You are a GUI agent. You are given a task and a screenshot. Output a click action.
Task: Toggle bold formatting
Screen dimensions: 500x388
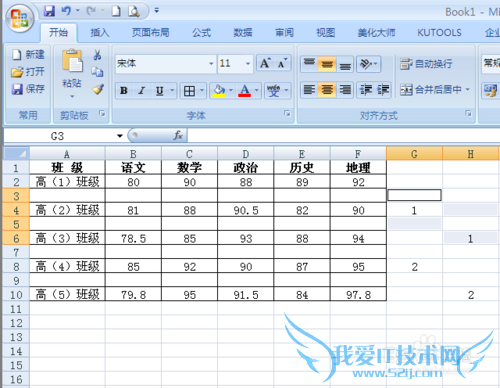[124, 91]
